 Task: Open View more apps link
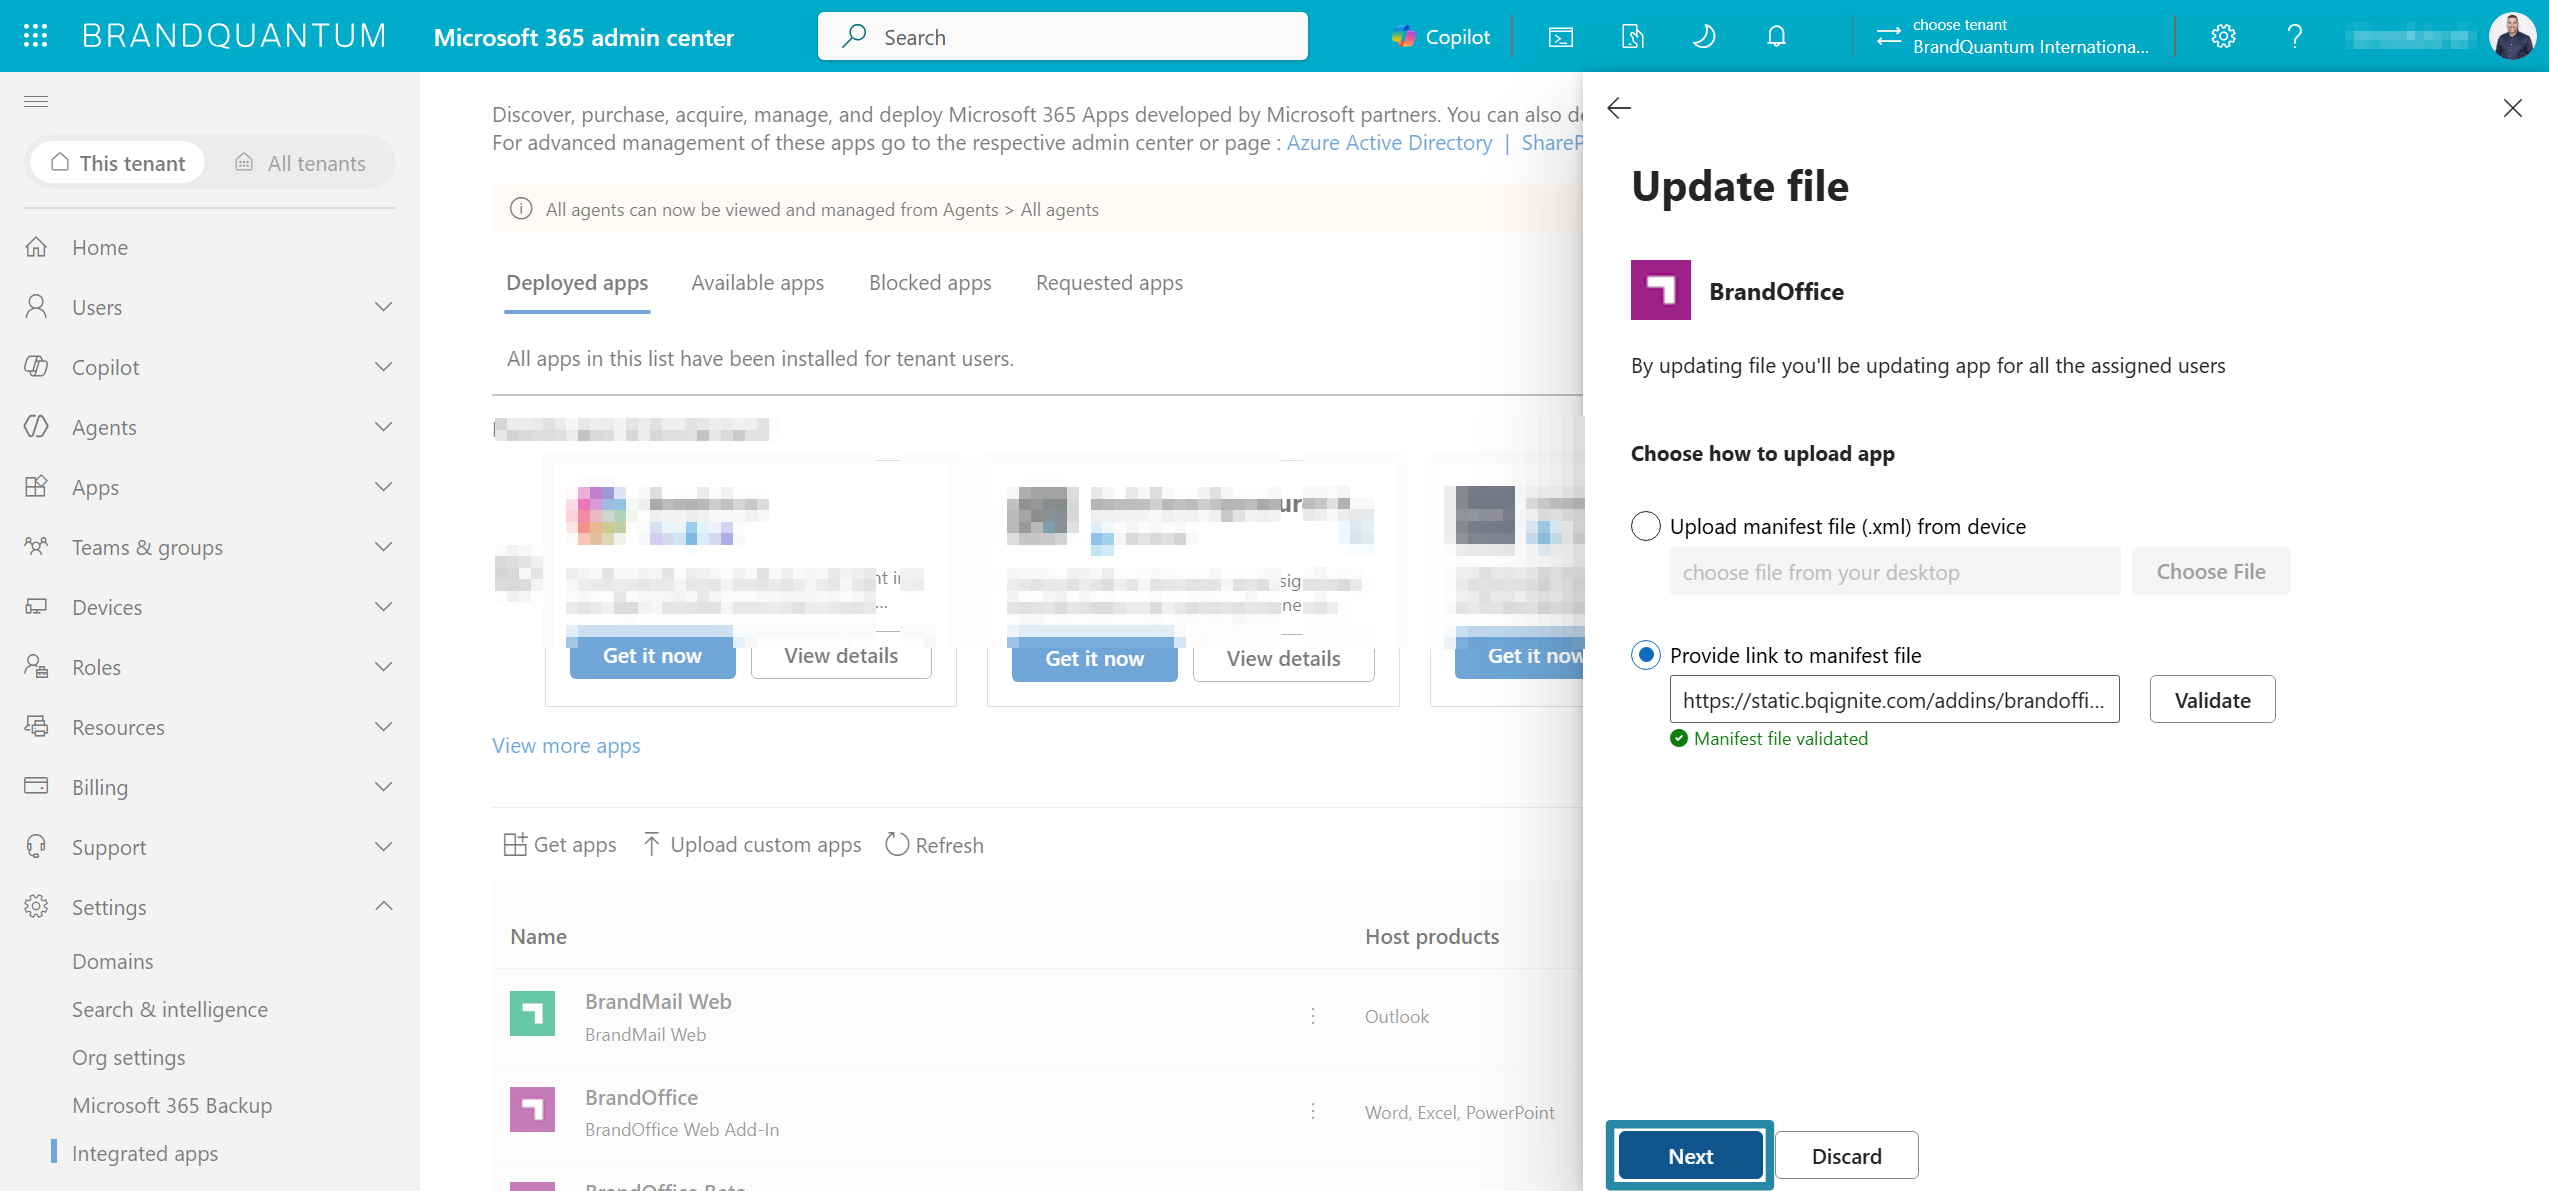pos(566,746)
